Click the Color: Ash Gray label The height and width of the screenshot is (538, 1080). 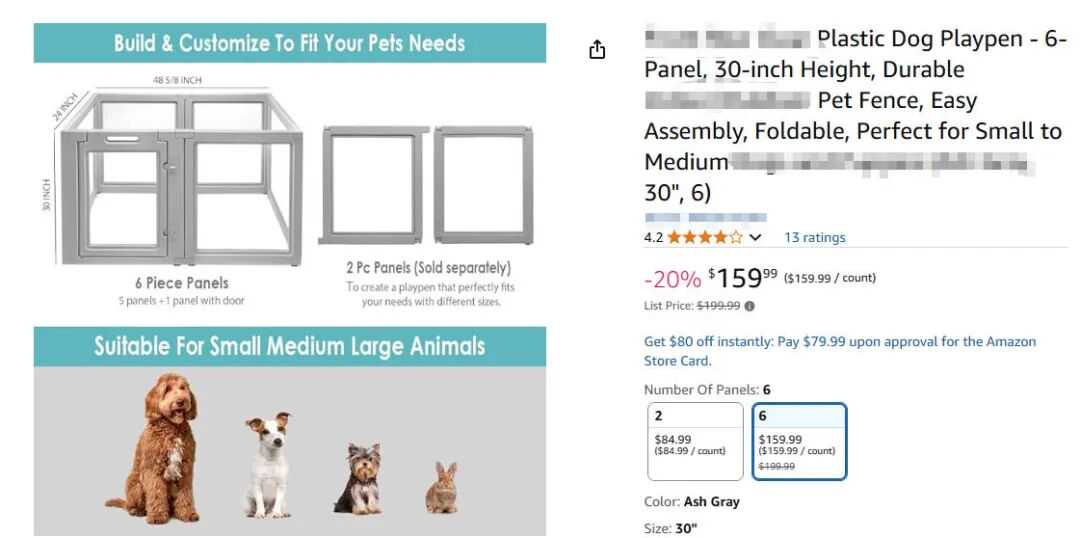pos(692,501)
